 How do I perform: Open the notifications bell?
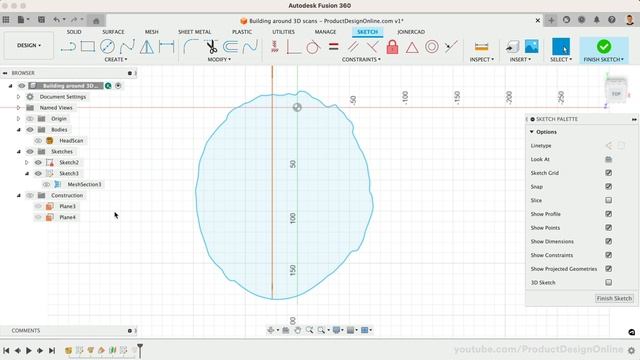(596, 20)
